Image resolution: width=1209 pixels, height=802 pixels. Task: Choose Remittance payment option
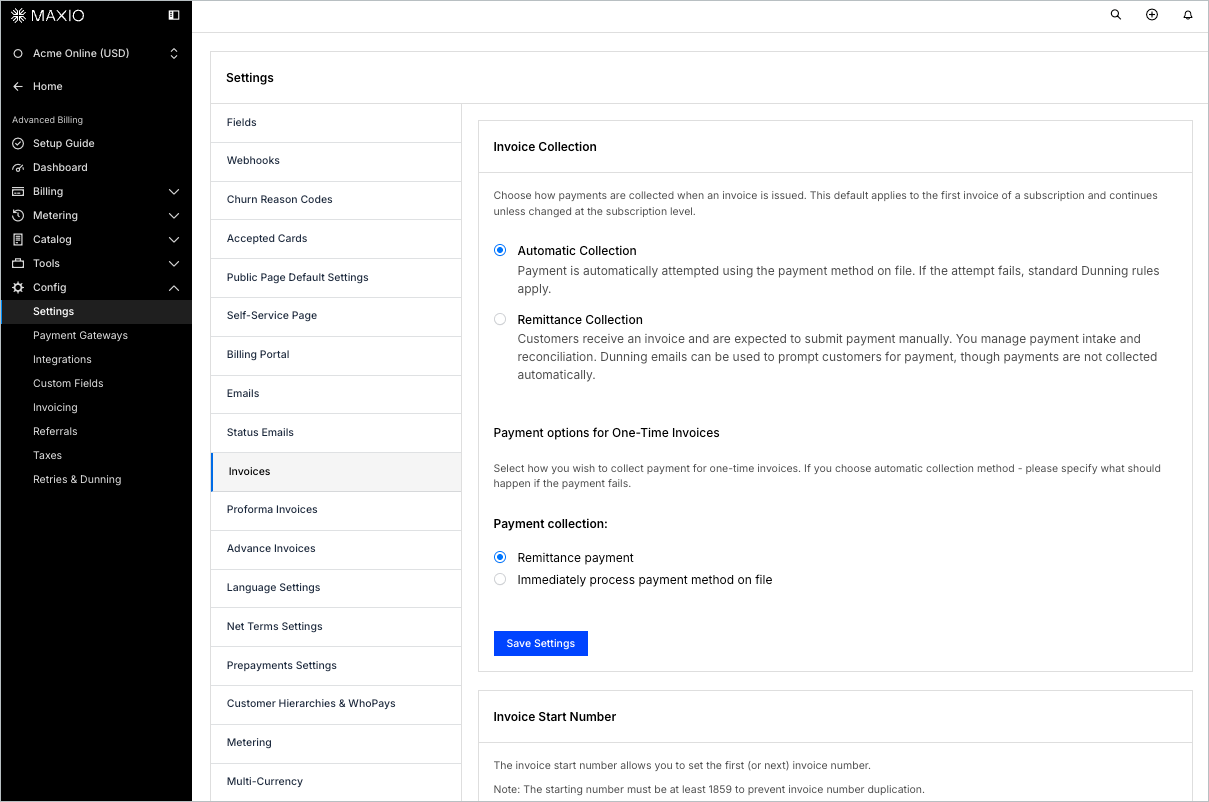[x=500, y=557]
